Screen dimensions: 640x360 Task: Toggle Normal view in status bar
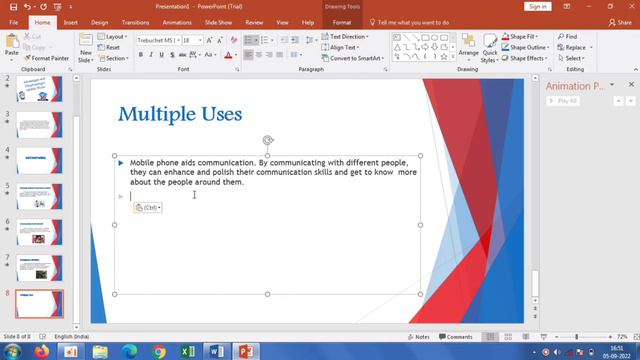coord(490,337)
